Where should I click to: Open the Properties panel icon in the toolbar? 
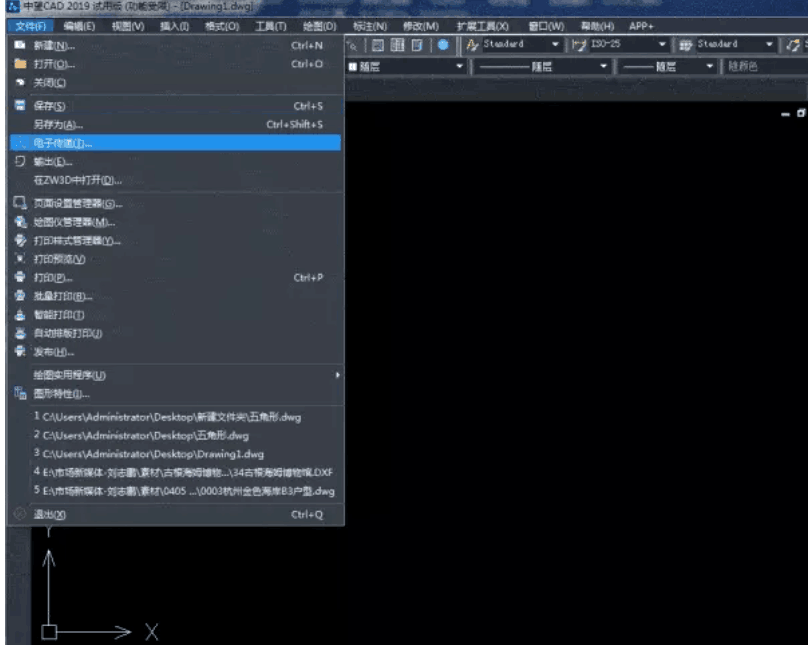pyautogui.click(x=378, y=45)
